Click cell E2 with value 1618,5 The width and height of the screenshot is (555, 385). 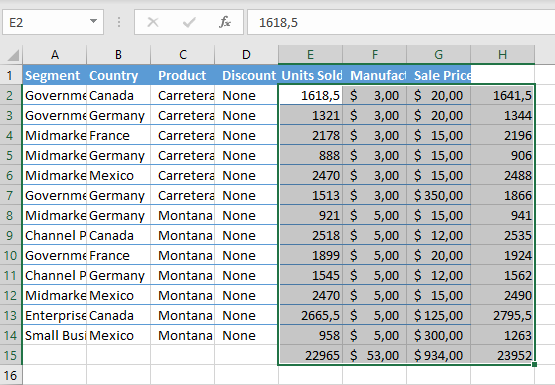pos(310,95)
